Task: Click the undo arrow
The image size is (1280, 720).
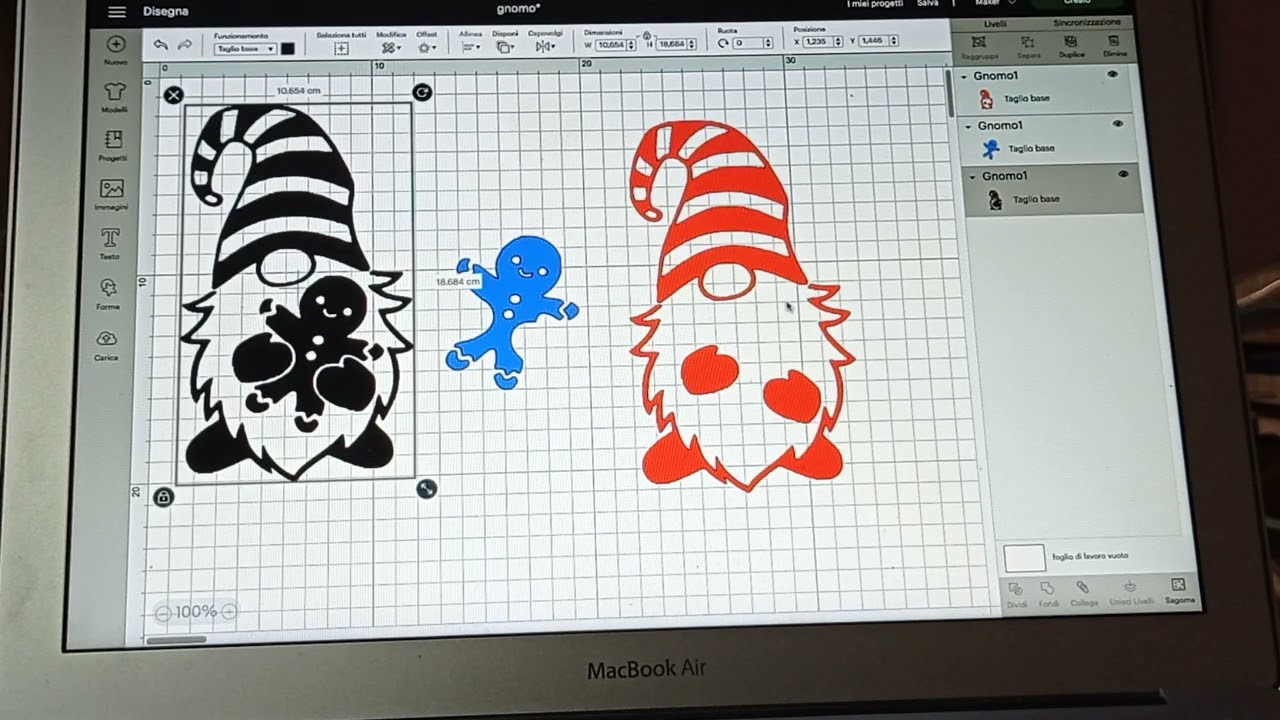Action: [x=161, y=45]
